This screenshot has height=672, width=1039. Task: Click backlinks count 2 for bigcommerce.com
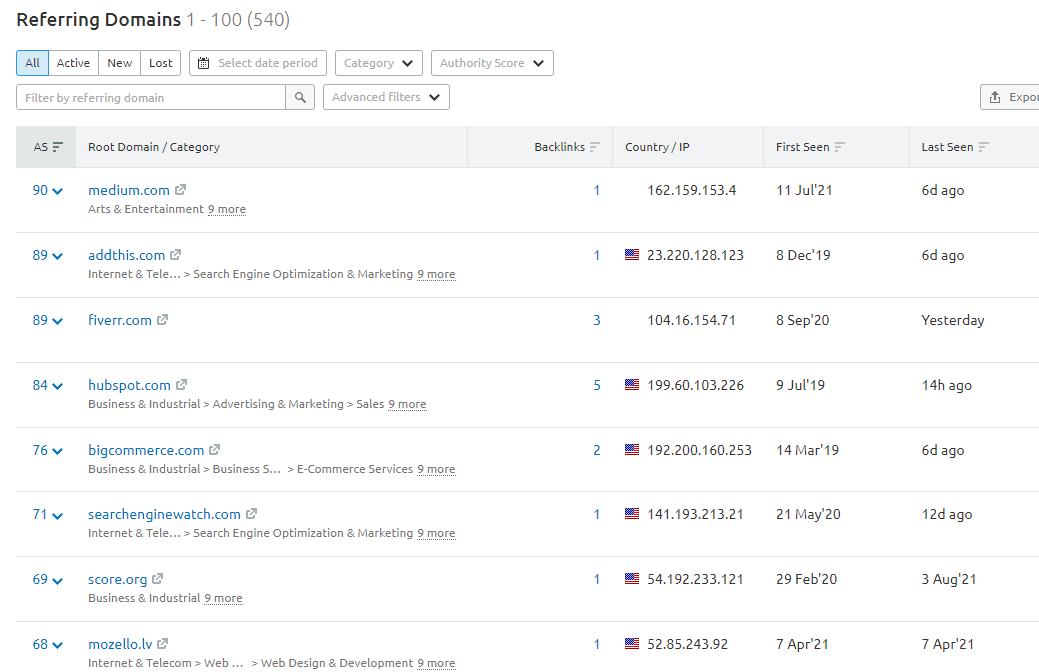point(597,450)
